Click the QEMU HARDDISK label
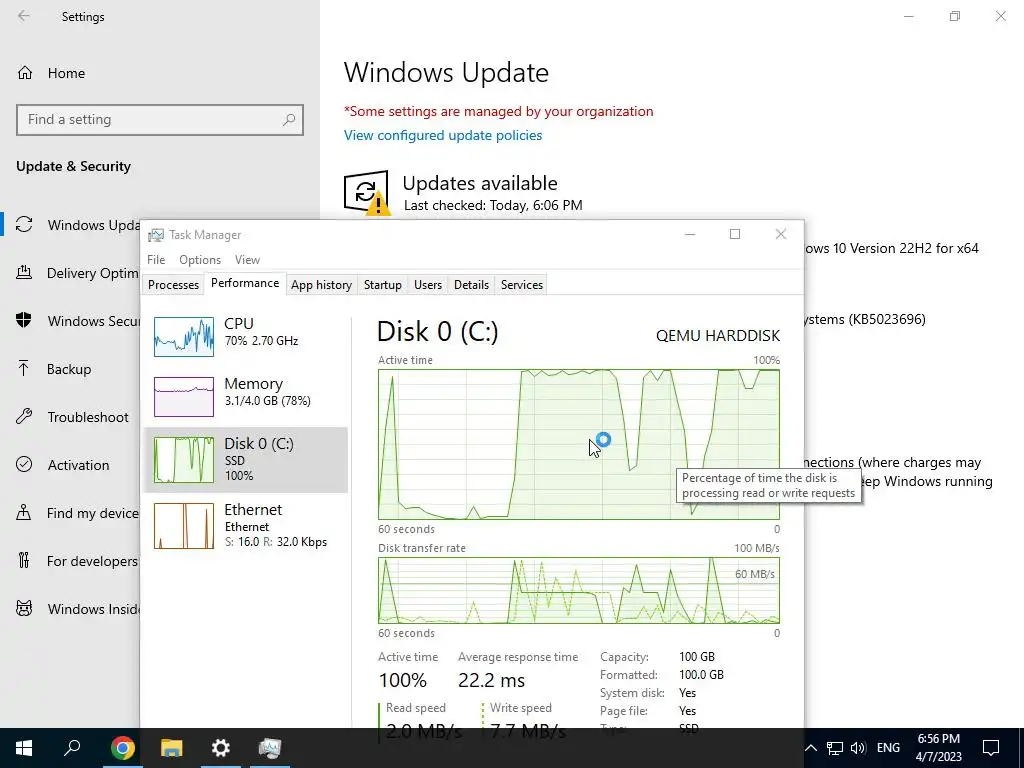The height and width of the screenshot is (768, 1024). tap(718, 336)
